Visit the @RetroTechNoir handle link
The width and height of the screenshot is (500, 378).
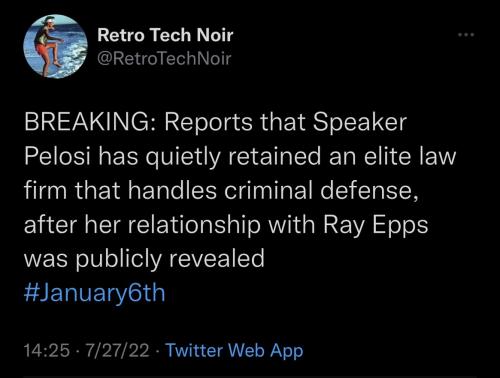[x=164, y=59]
